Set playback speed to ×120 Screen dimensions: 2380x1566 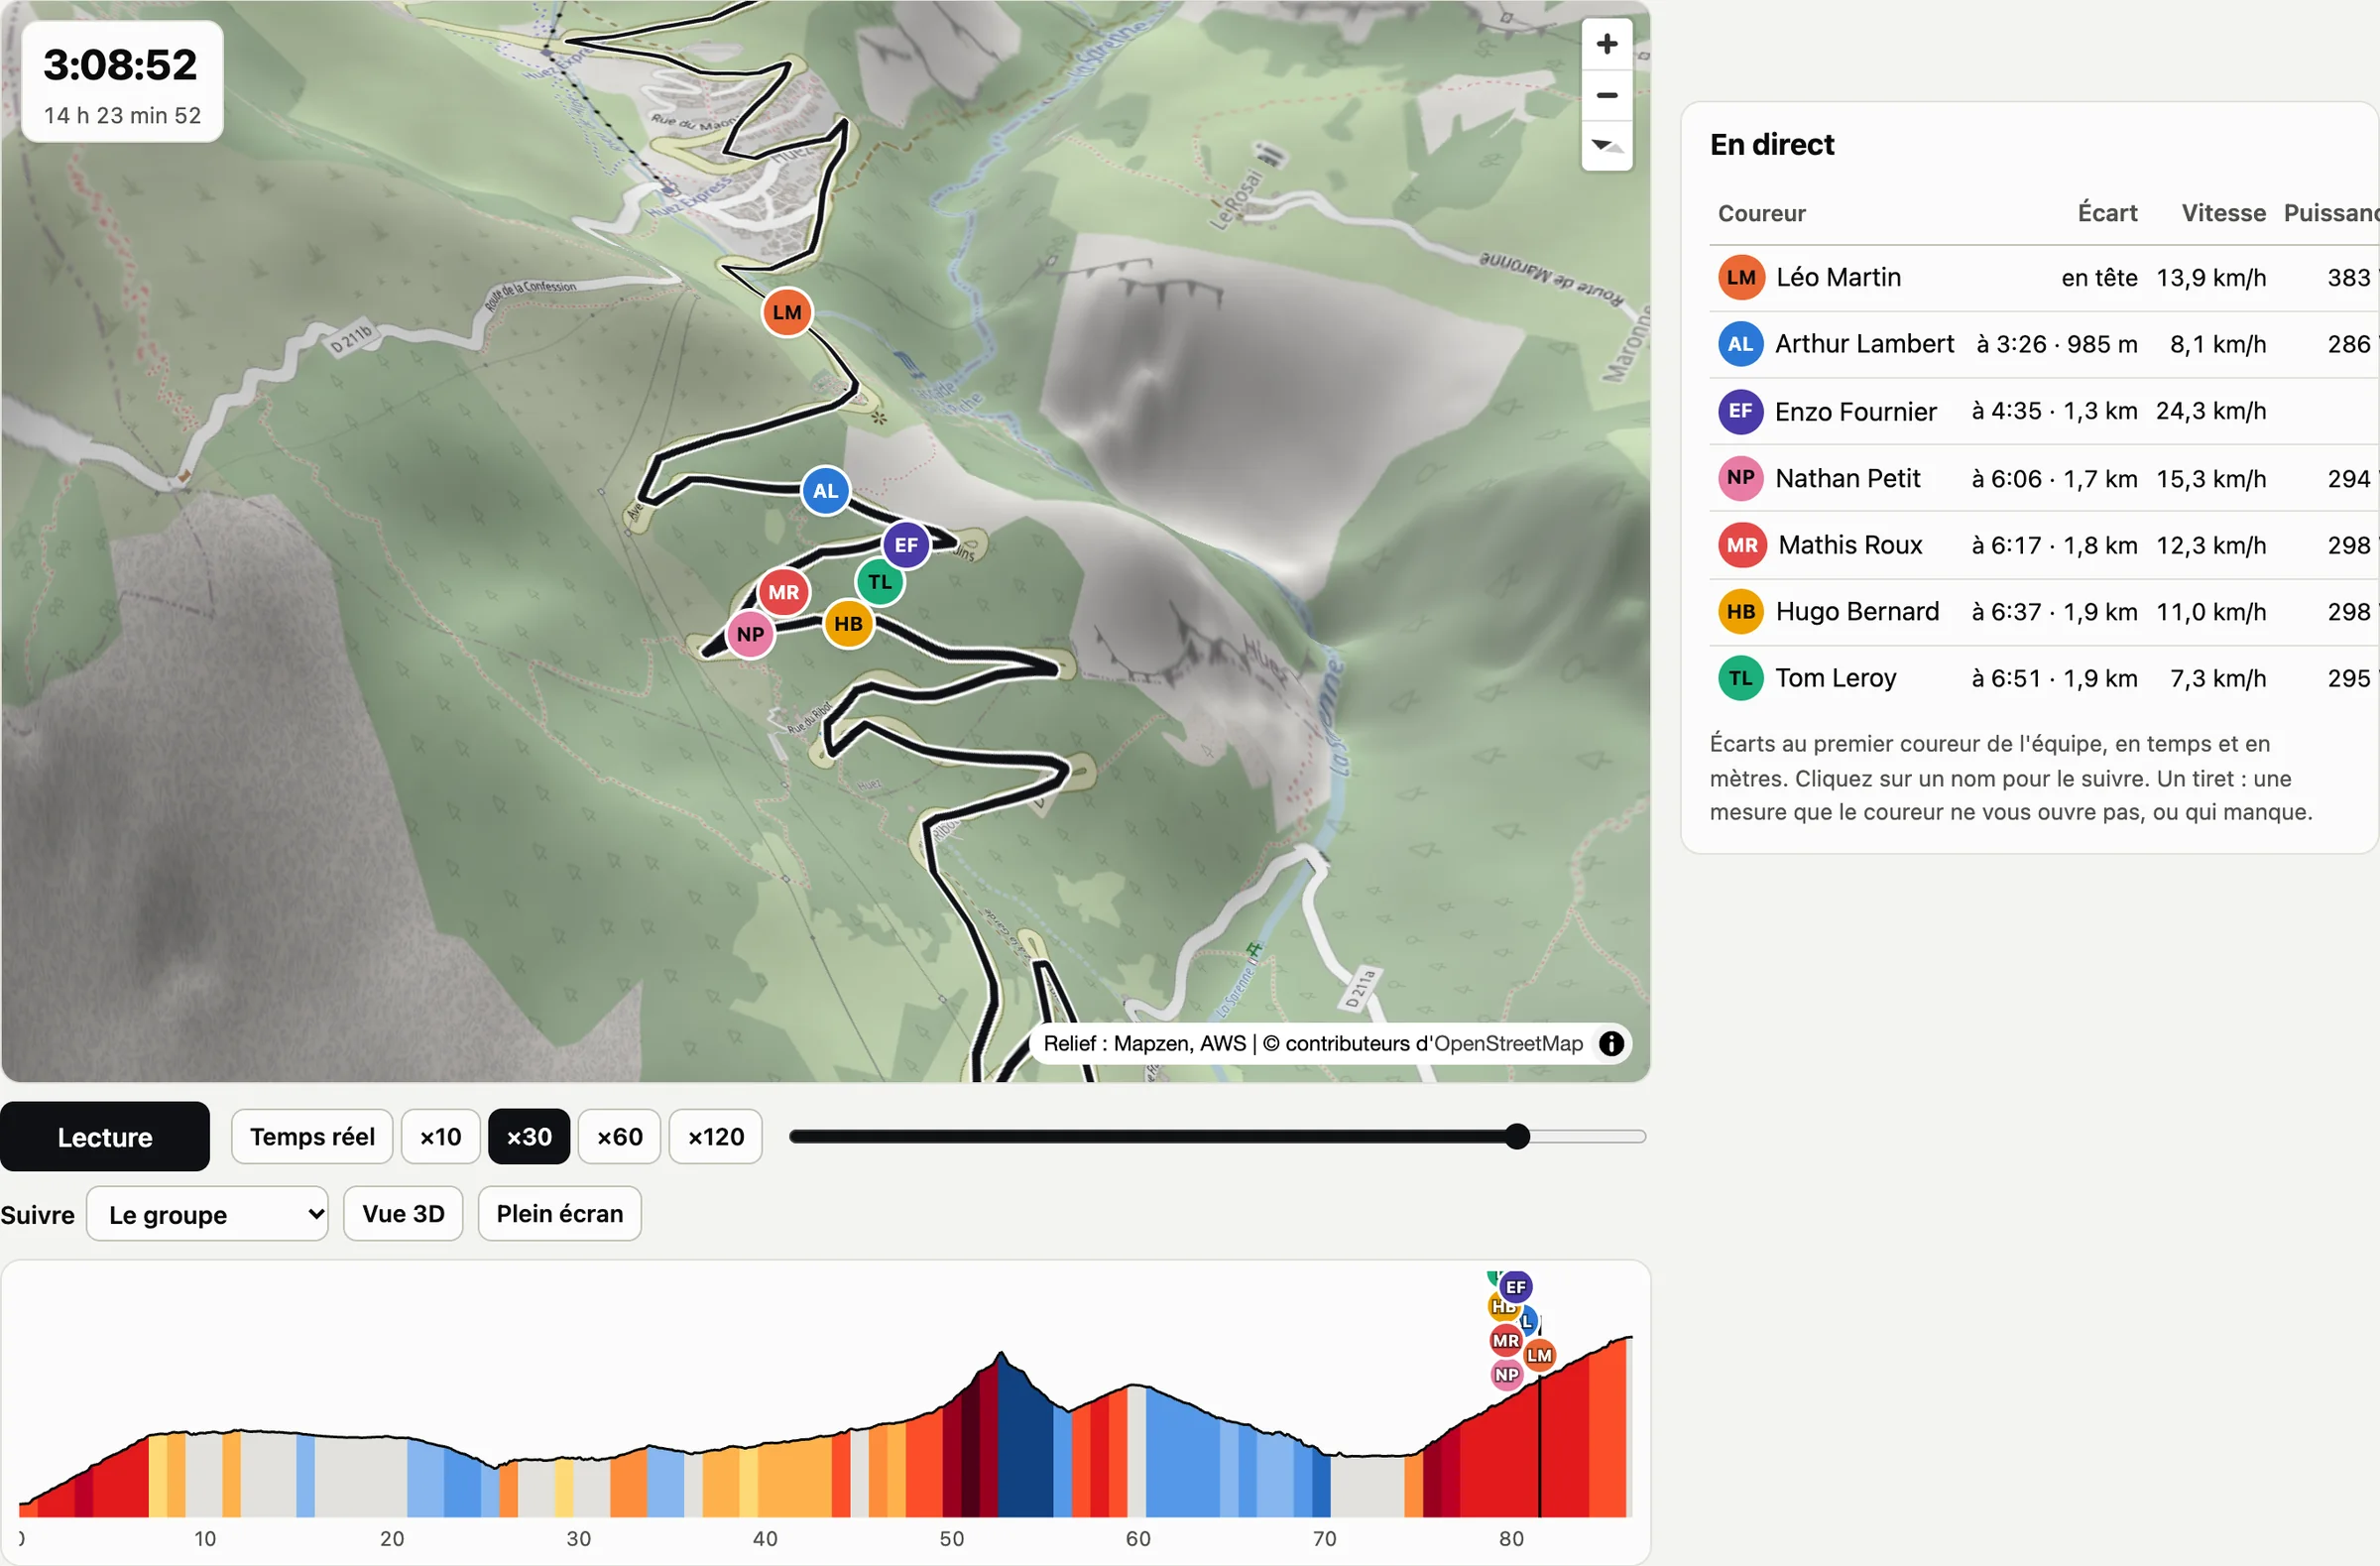click(715, 1137)
